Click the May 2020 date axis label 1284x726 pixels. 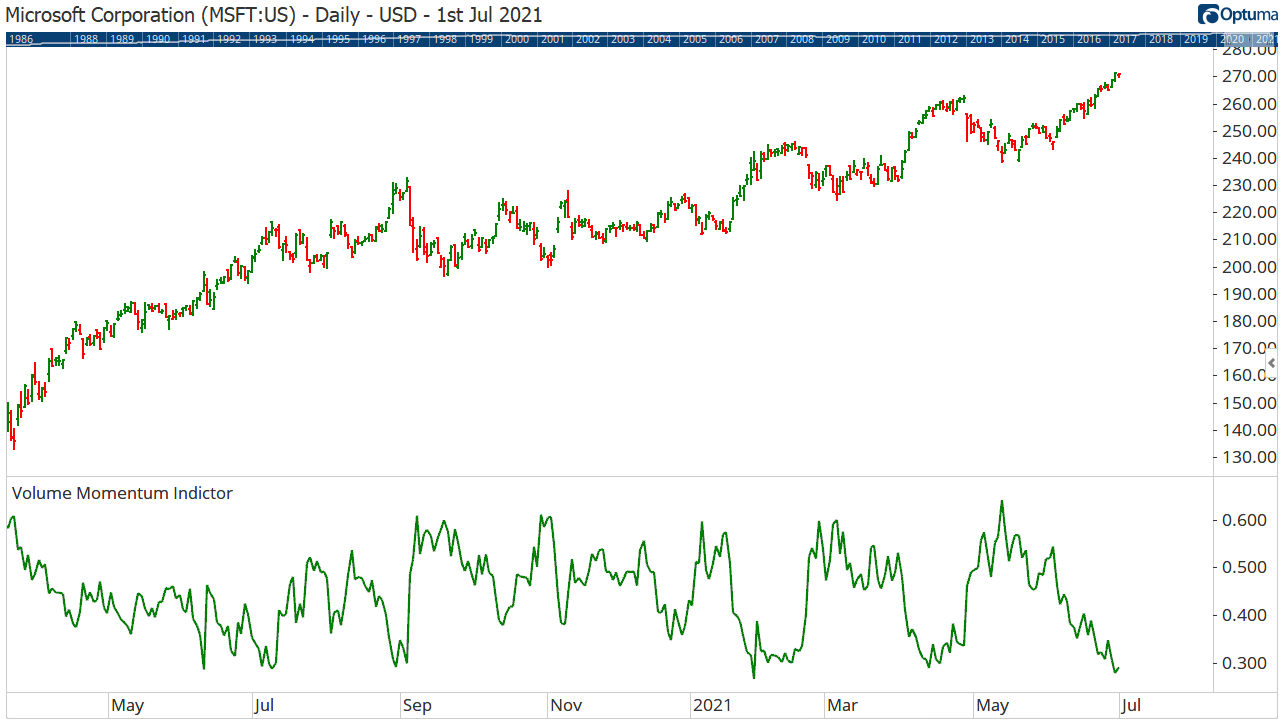coord(127,706)
